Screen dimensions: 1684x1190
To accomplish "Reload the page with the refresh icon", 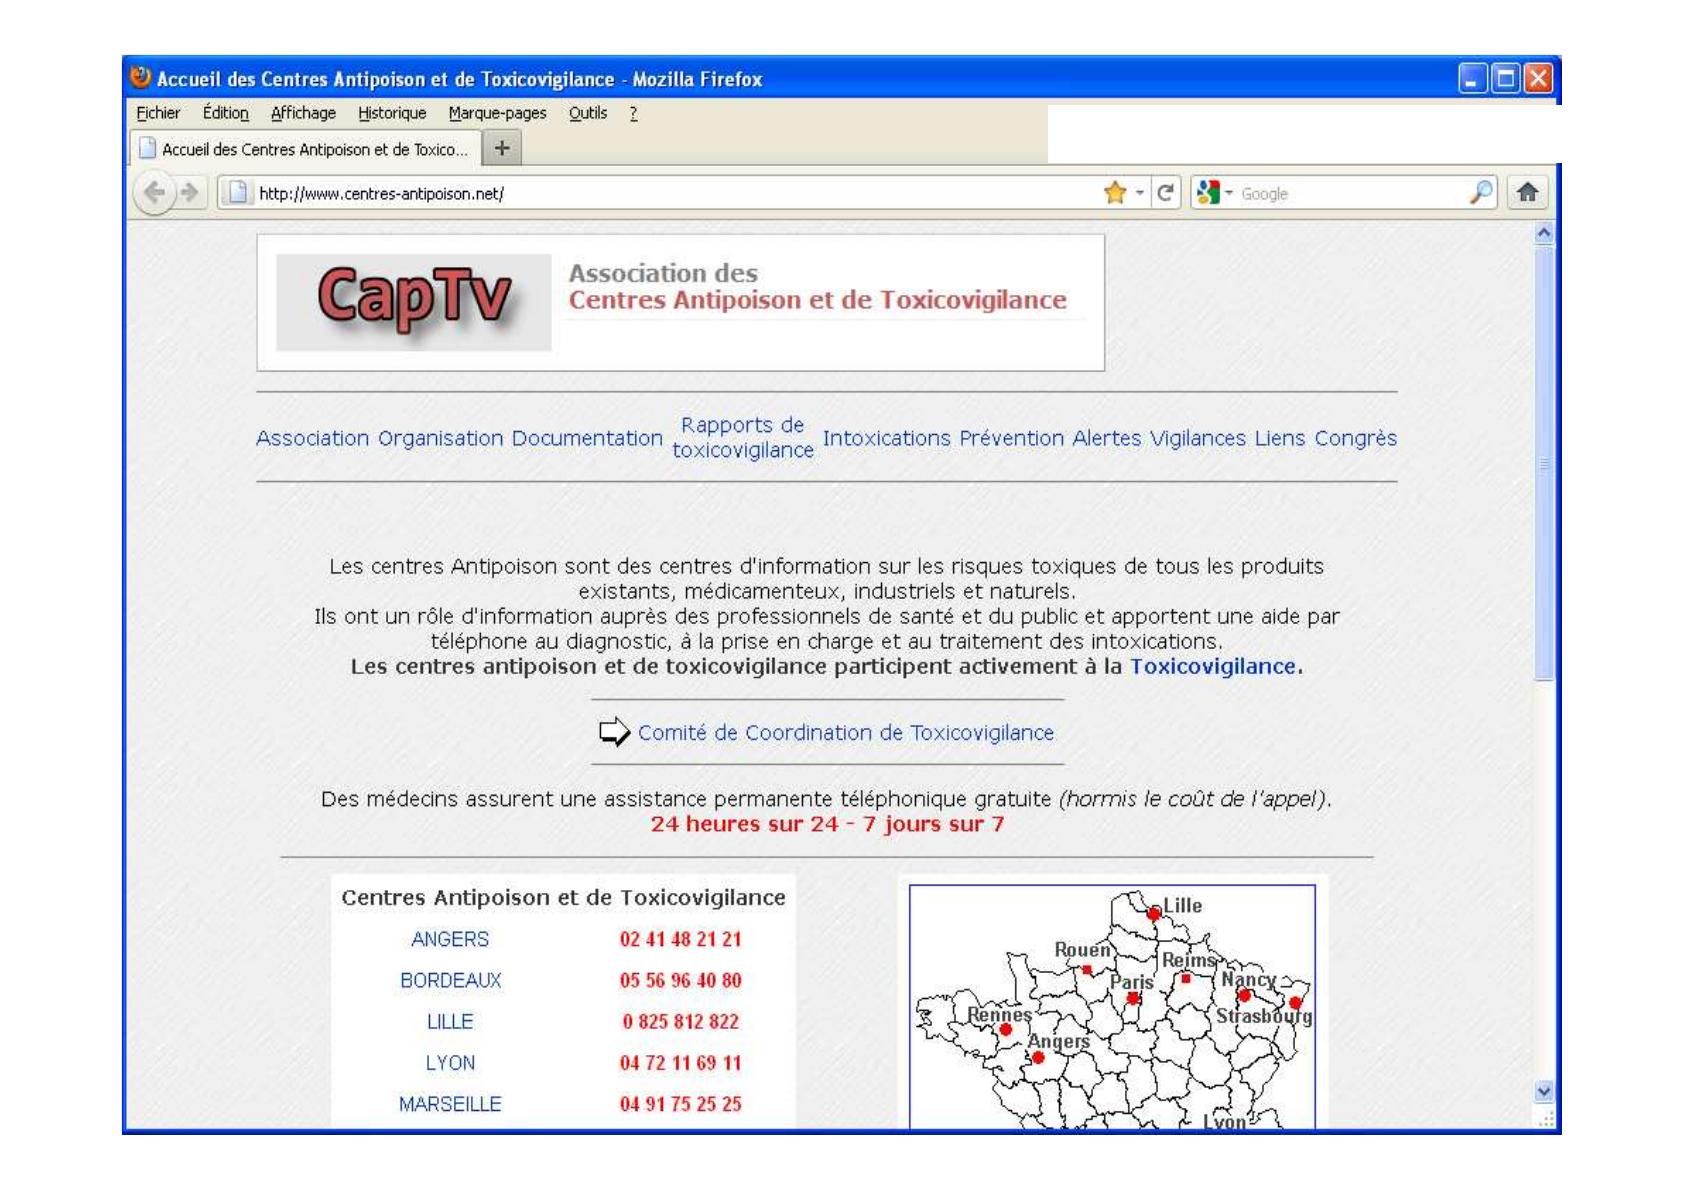I will click(1165, 193).
